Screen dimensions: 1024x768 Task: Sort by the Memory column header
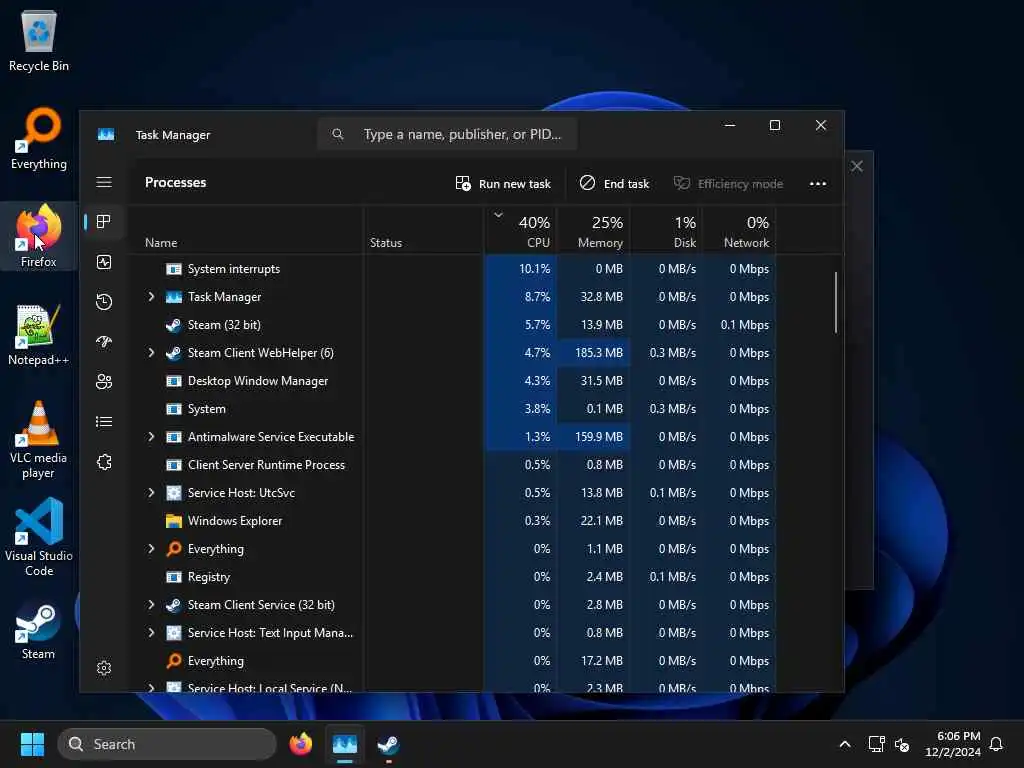[593, 231]
